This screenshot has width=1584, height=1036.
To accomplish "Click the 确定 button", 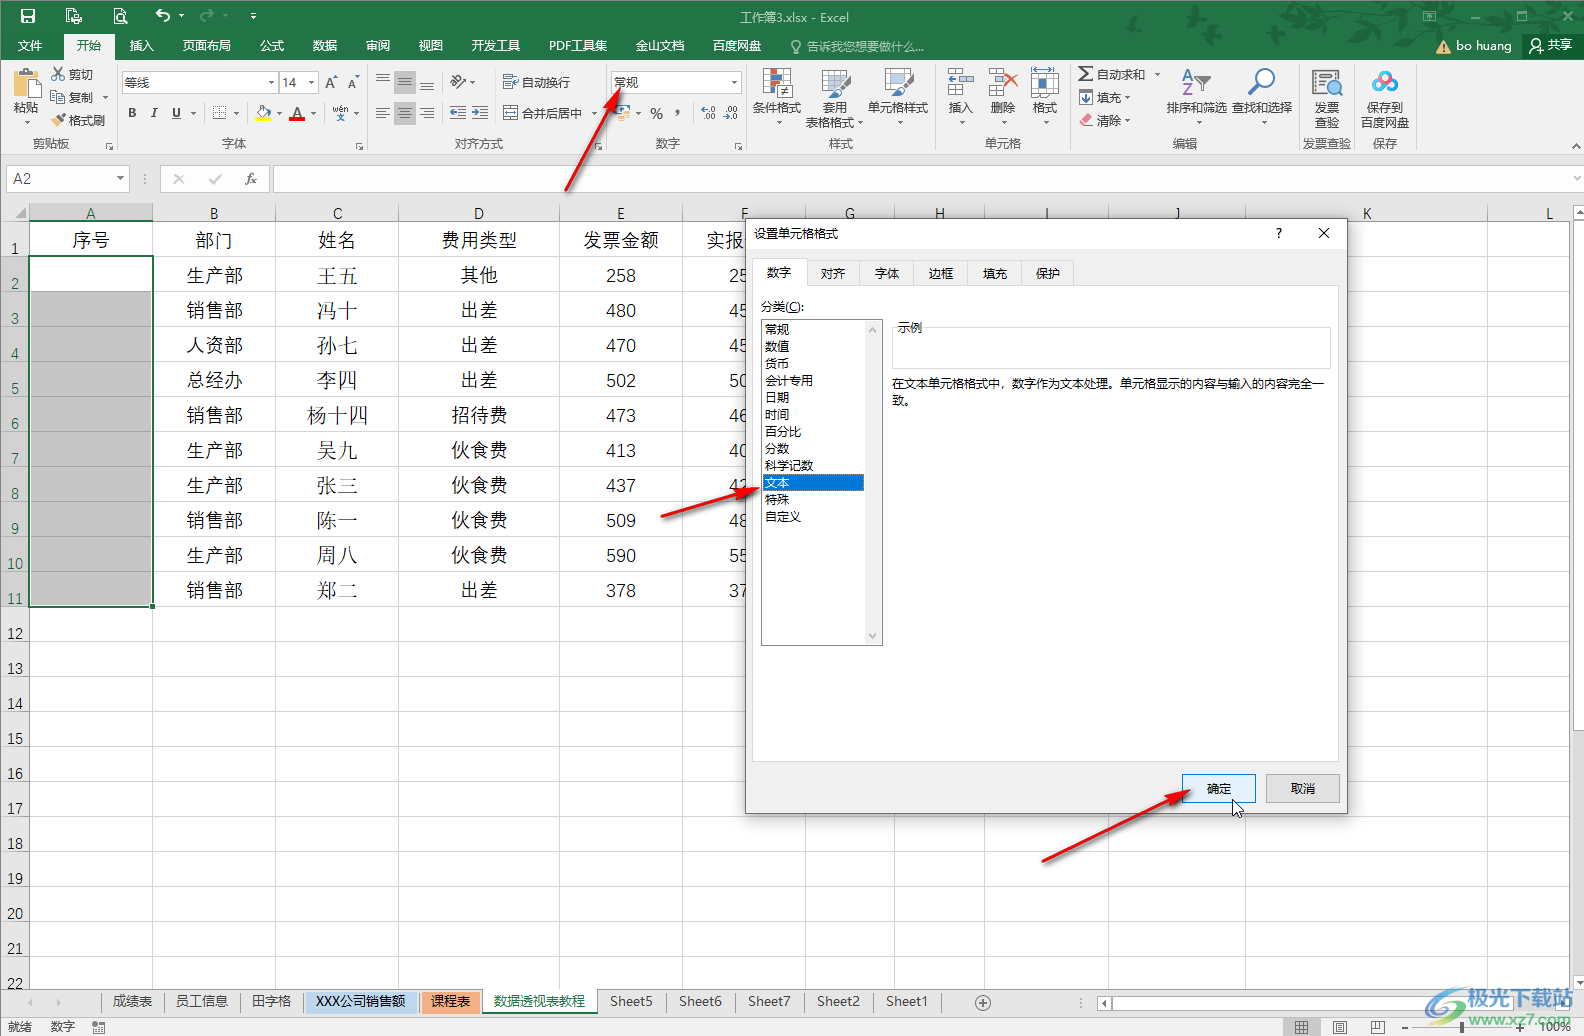I will tap(1219, 788).
